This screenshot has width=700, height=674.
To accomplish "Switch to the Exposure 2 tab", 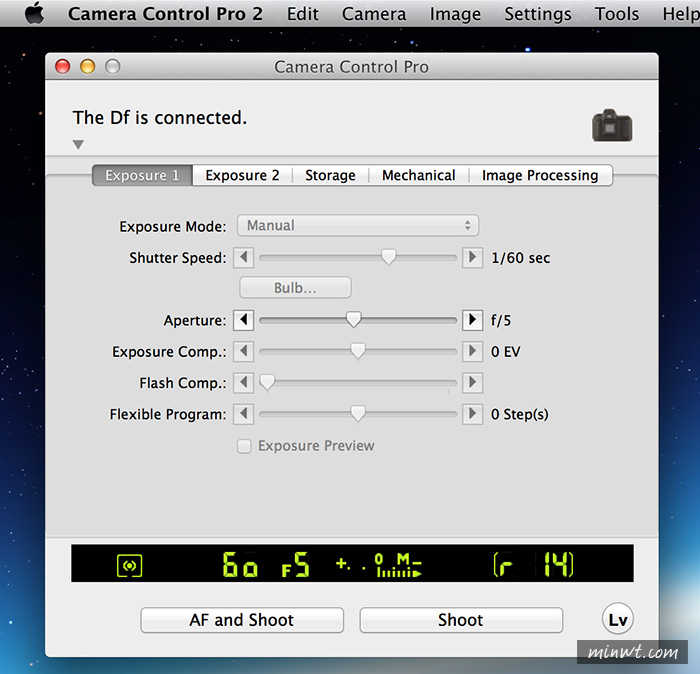I will [242, 175].
